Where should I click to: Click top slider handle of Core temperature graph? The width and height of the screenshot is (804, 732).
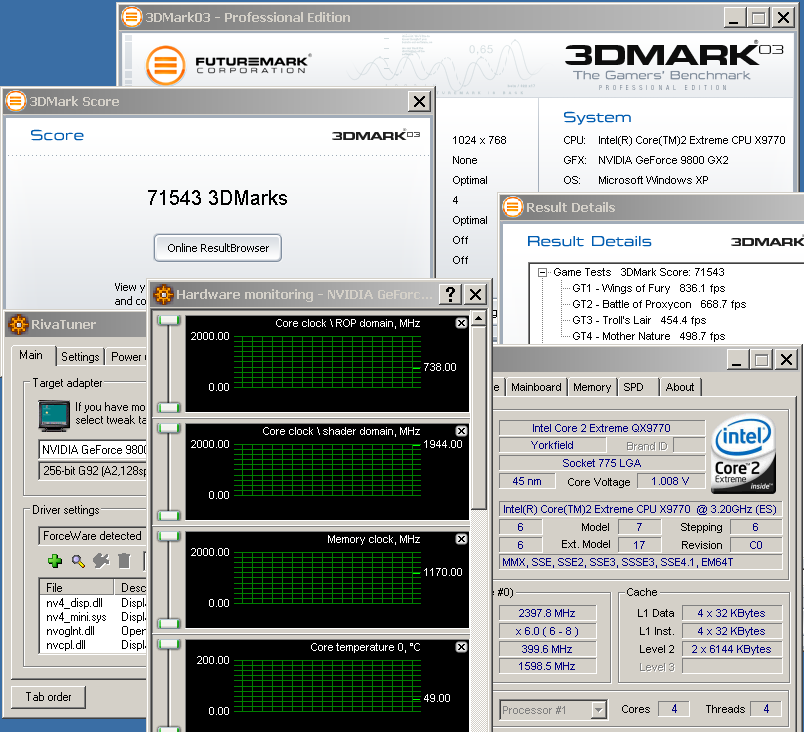[169, 644]
